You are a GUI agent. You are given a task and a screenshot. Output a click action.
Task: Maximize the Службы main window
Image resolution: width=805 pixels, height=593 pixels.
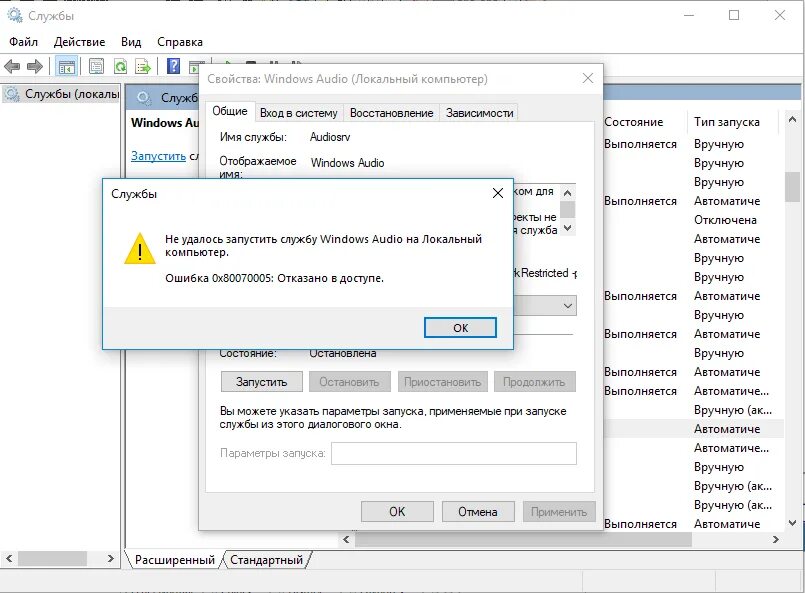[734, 15]
